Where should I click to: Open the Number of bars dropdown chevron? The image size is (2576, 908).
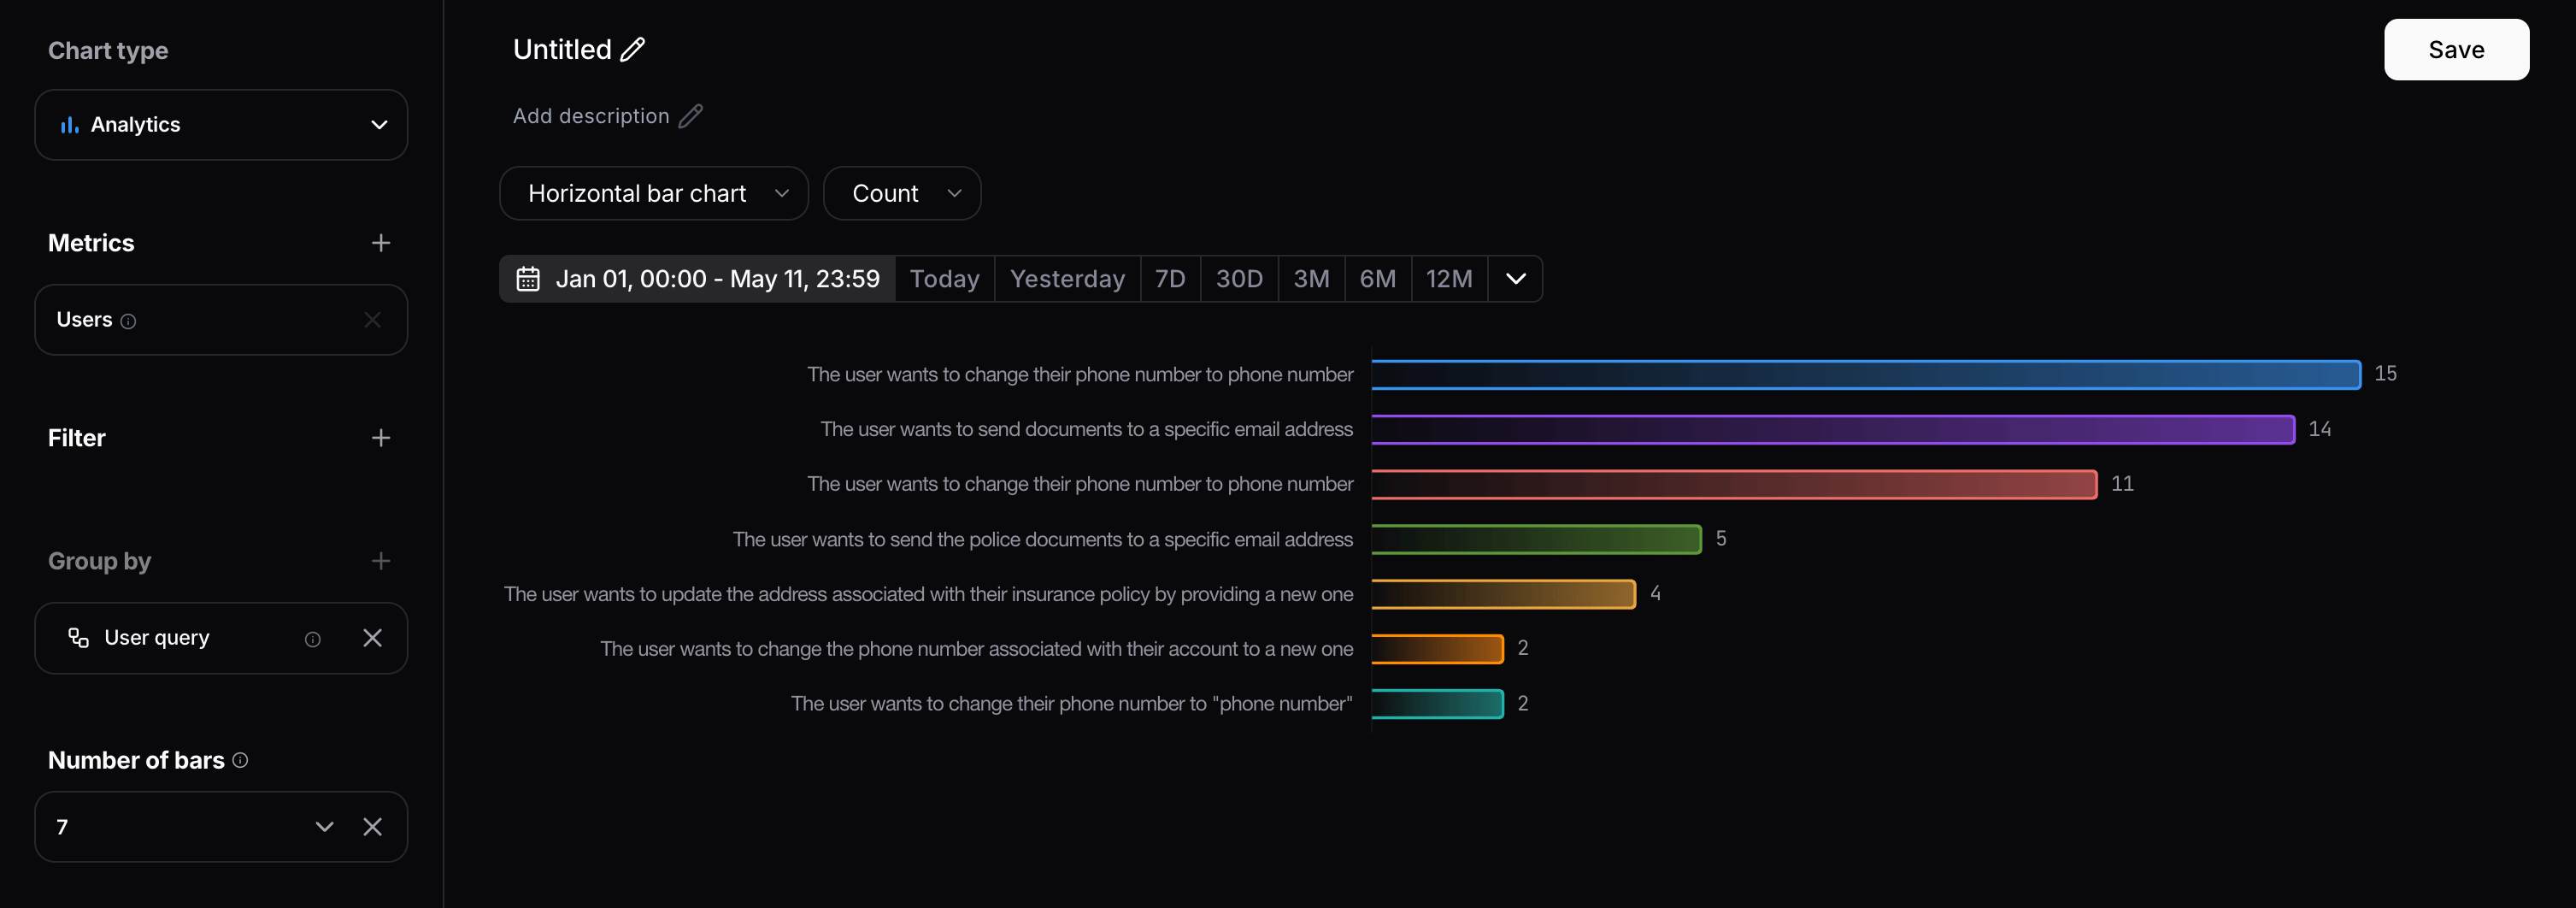point(324,827)
